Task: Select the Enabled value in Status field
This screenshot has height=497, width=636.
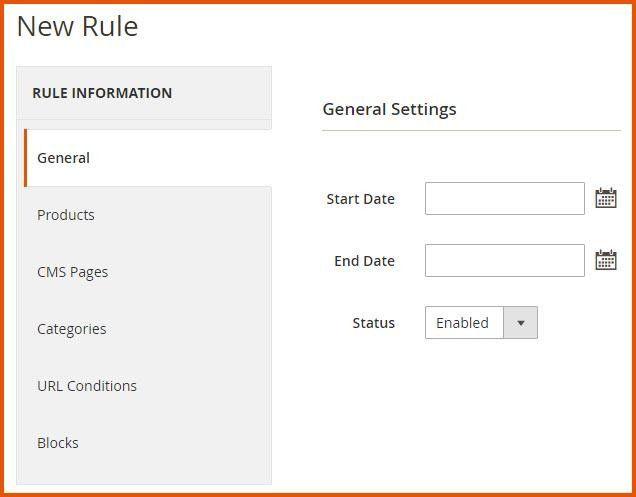Action: 463,323
